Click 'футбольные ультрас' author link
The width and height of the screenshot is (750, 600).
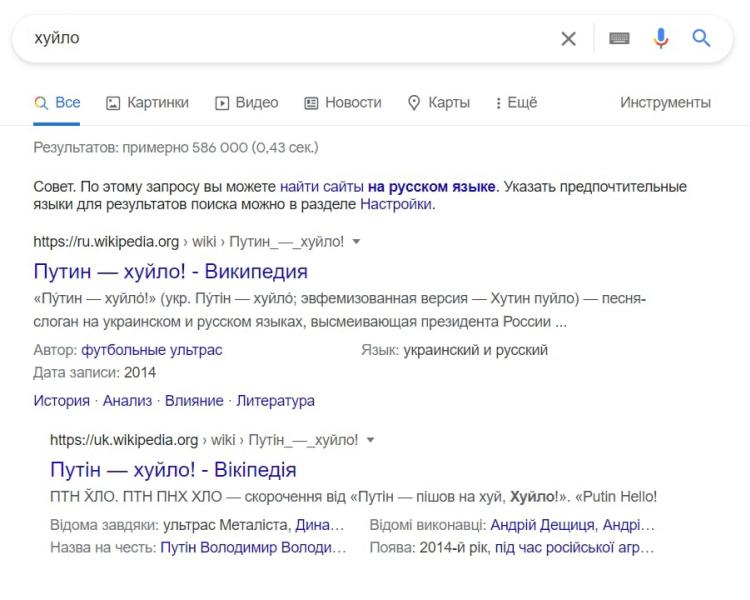pyautogui.click(x=152, y=350)
